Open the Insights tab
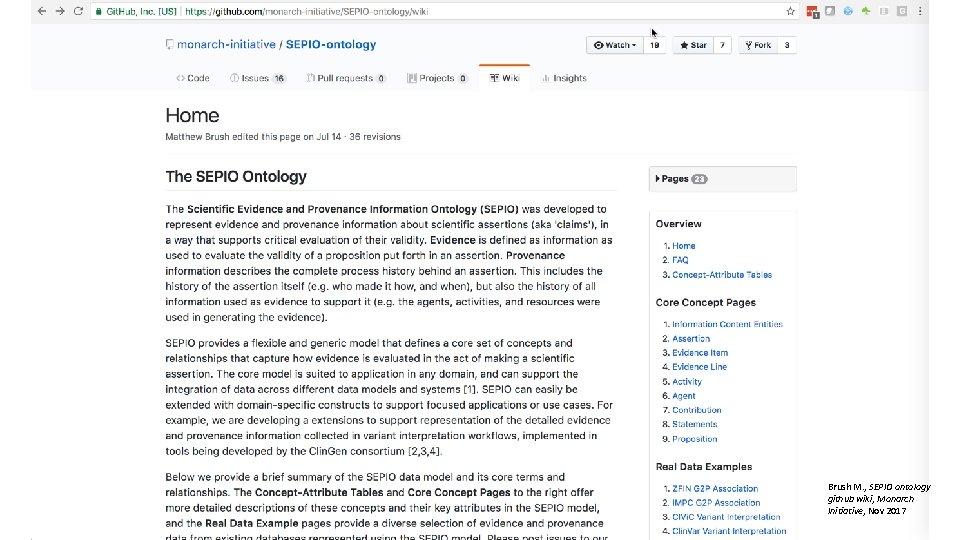This screenshot has height=540, width=960. point(564,78)
